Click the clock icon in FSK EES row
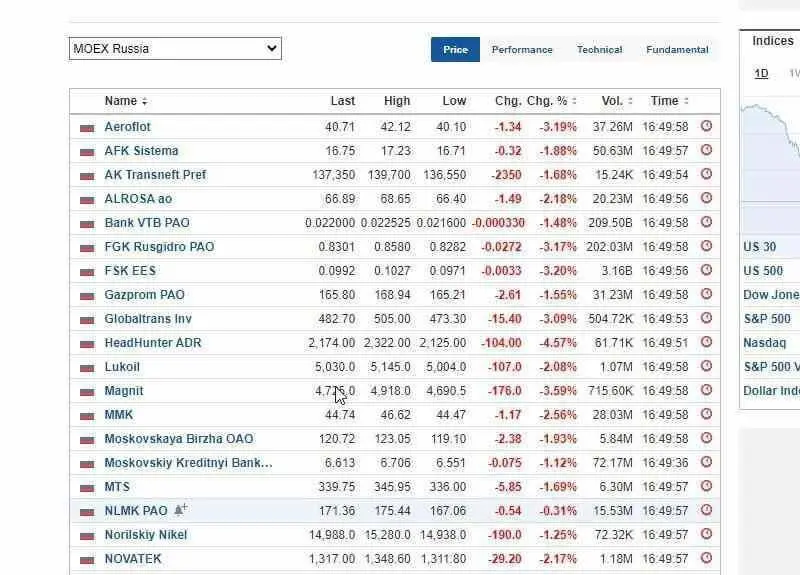This screenshot has width=800, height=575. click(706, 270)
